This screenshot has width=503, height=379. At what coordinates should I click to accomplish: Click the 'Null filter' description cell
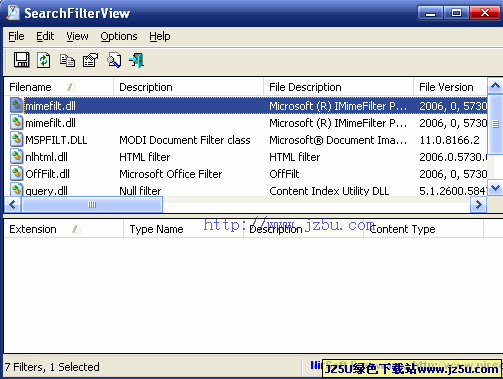click(140, 191)
